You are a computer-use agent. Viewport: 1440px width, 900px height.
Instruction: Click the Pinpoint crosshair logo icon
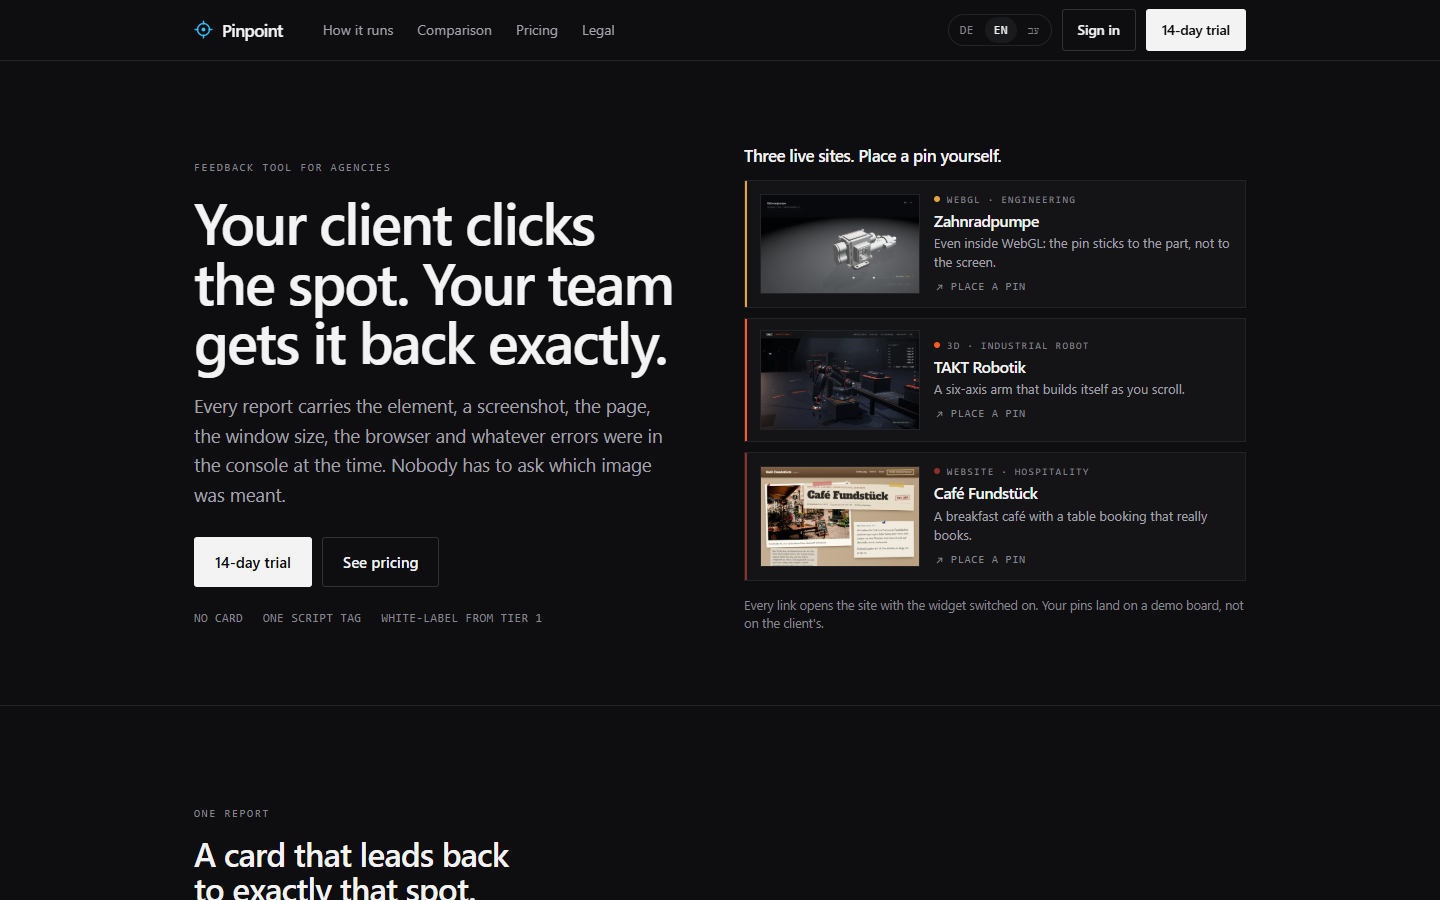click(203, 30)
